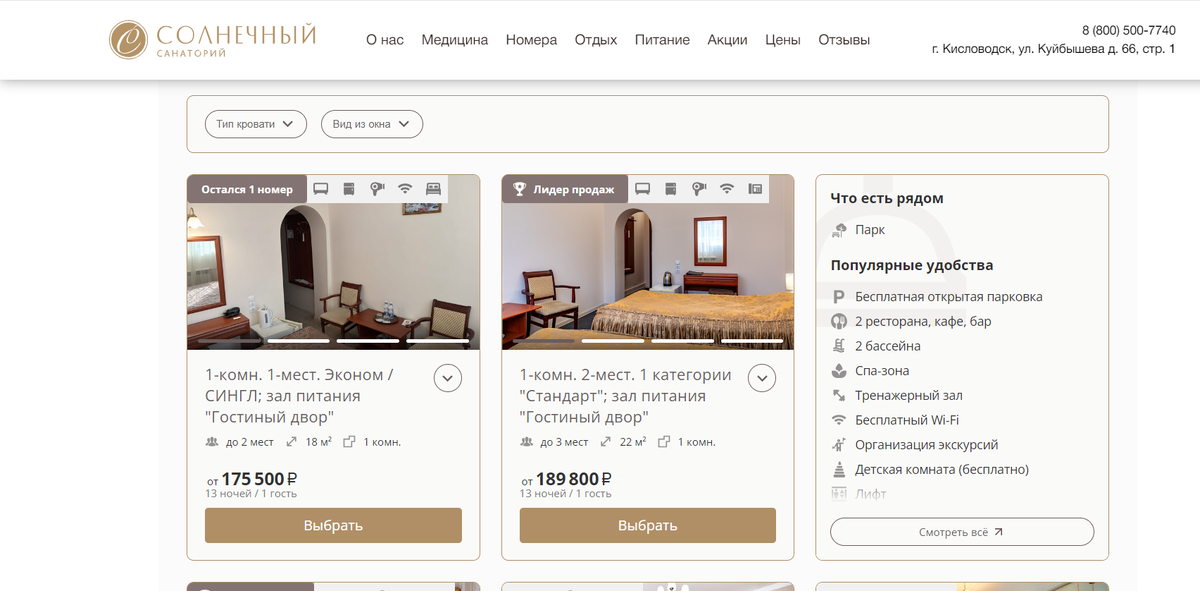Click Wi-Fi icon beside Бесплатный Wi-Fi

[x=839, y=420]
